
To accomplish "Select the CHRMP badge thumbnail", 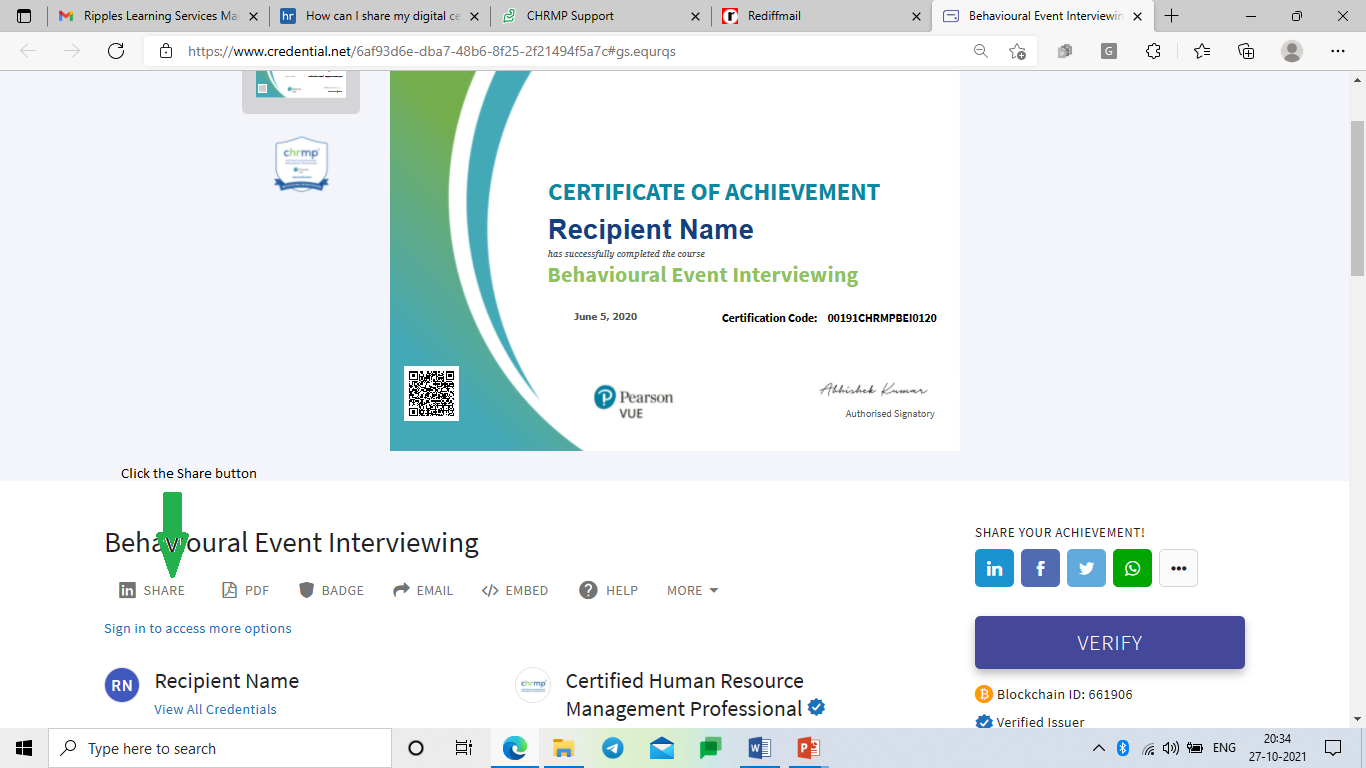I will [301, 165].
